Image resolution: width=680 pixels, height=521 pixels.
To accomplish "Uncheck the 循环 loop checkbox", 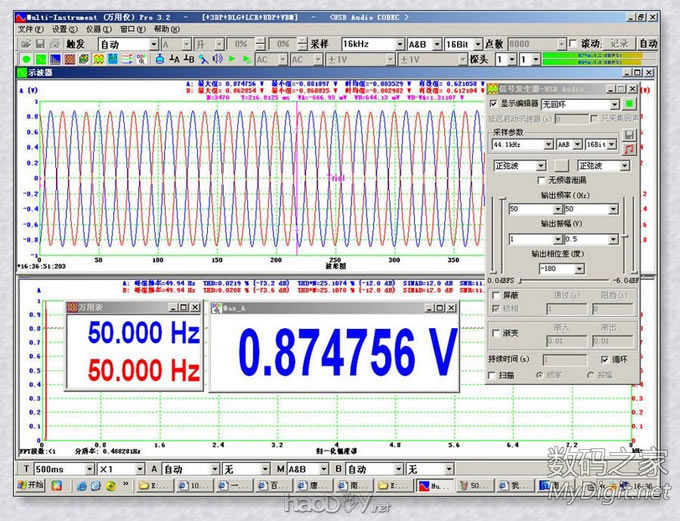I will pos(604,359).
